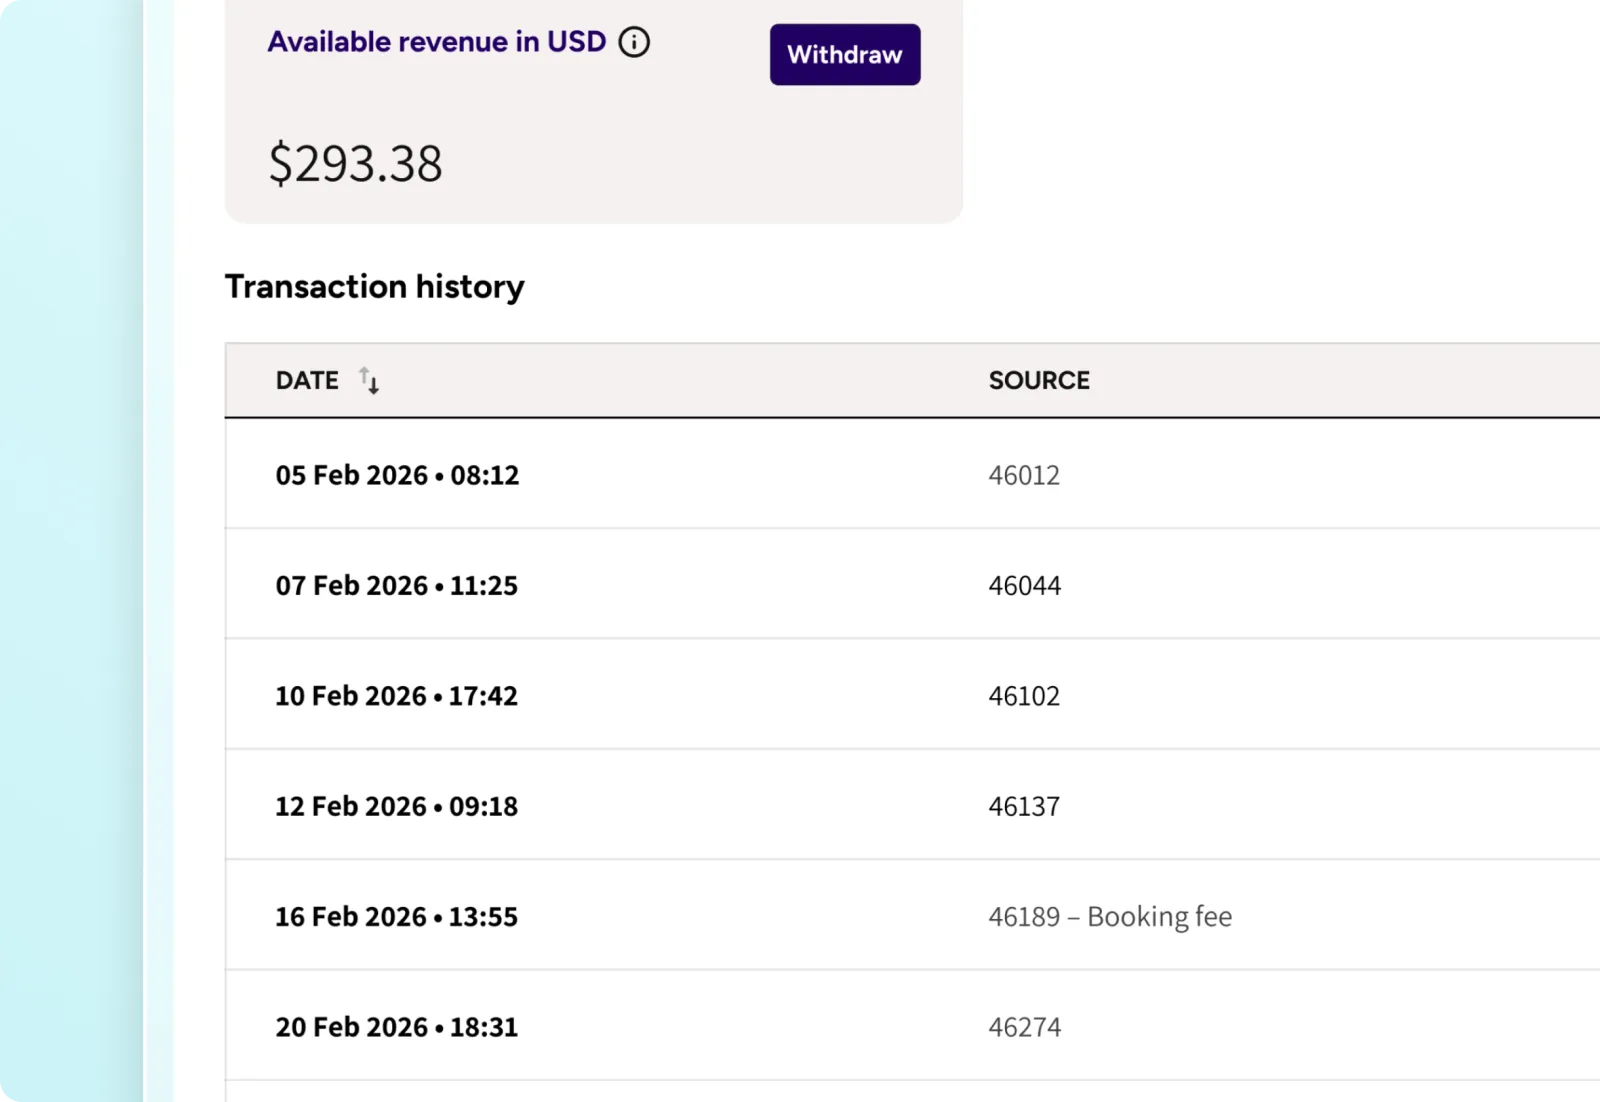Click the Available revenue in USD label
The image size is (1600, 1102).
click(x=436, y=42)
